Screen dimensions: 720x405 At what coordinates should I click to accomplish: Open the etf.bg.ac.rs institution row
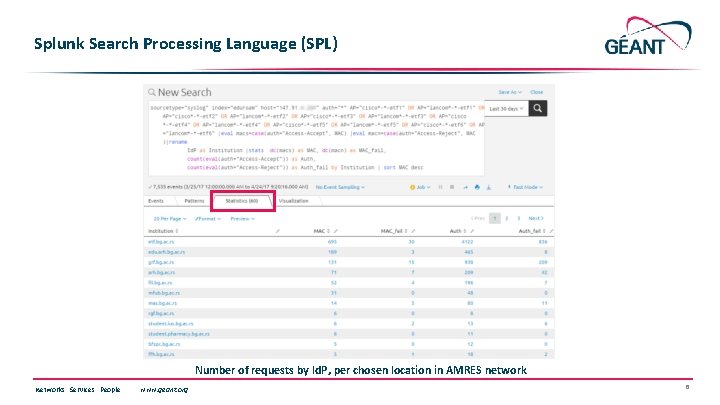point(161,242)
